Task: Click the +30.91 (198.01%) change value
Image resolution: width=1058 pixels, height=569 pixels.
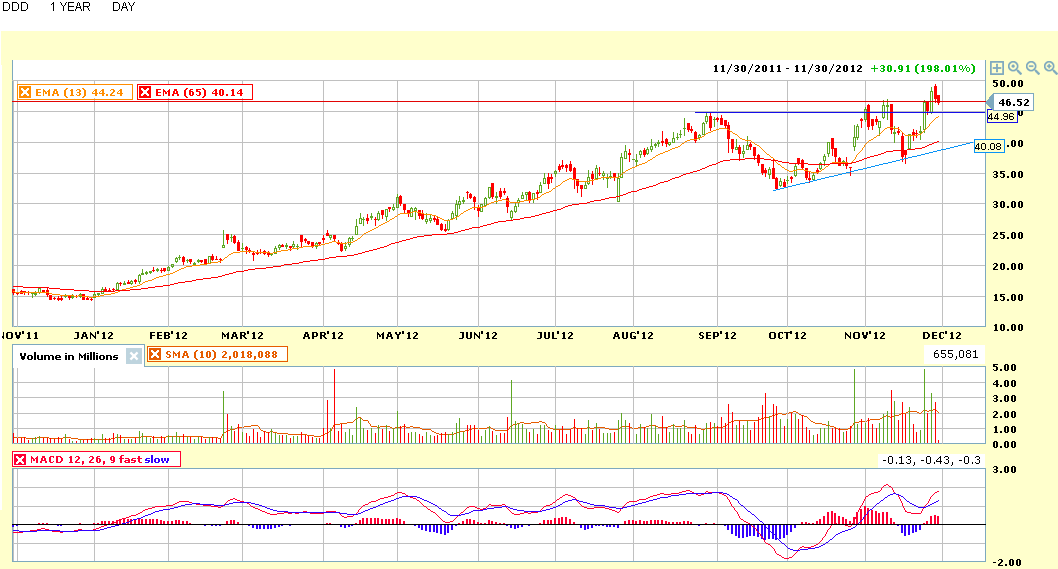Action: [922, 69]
